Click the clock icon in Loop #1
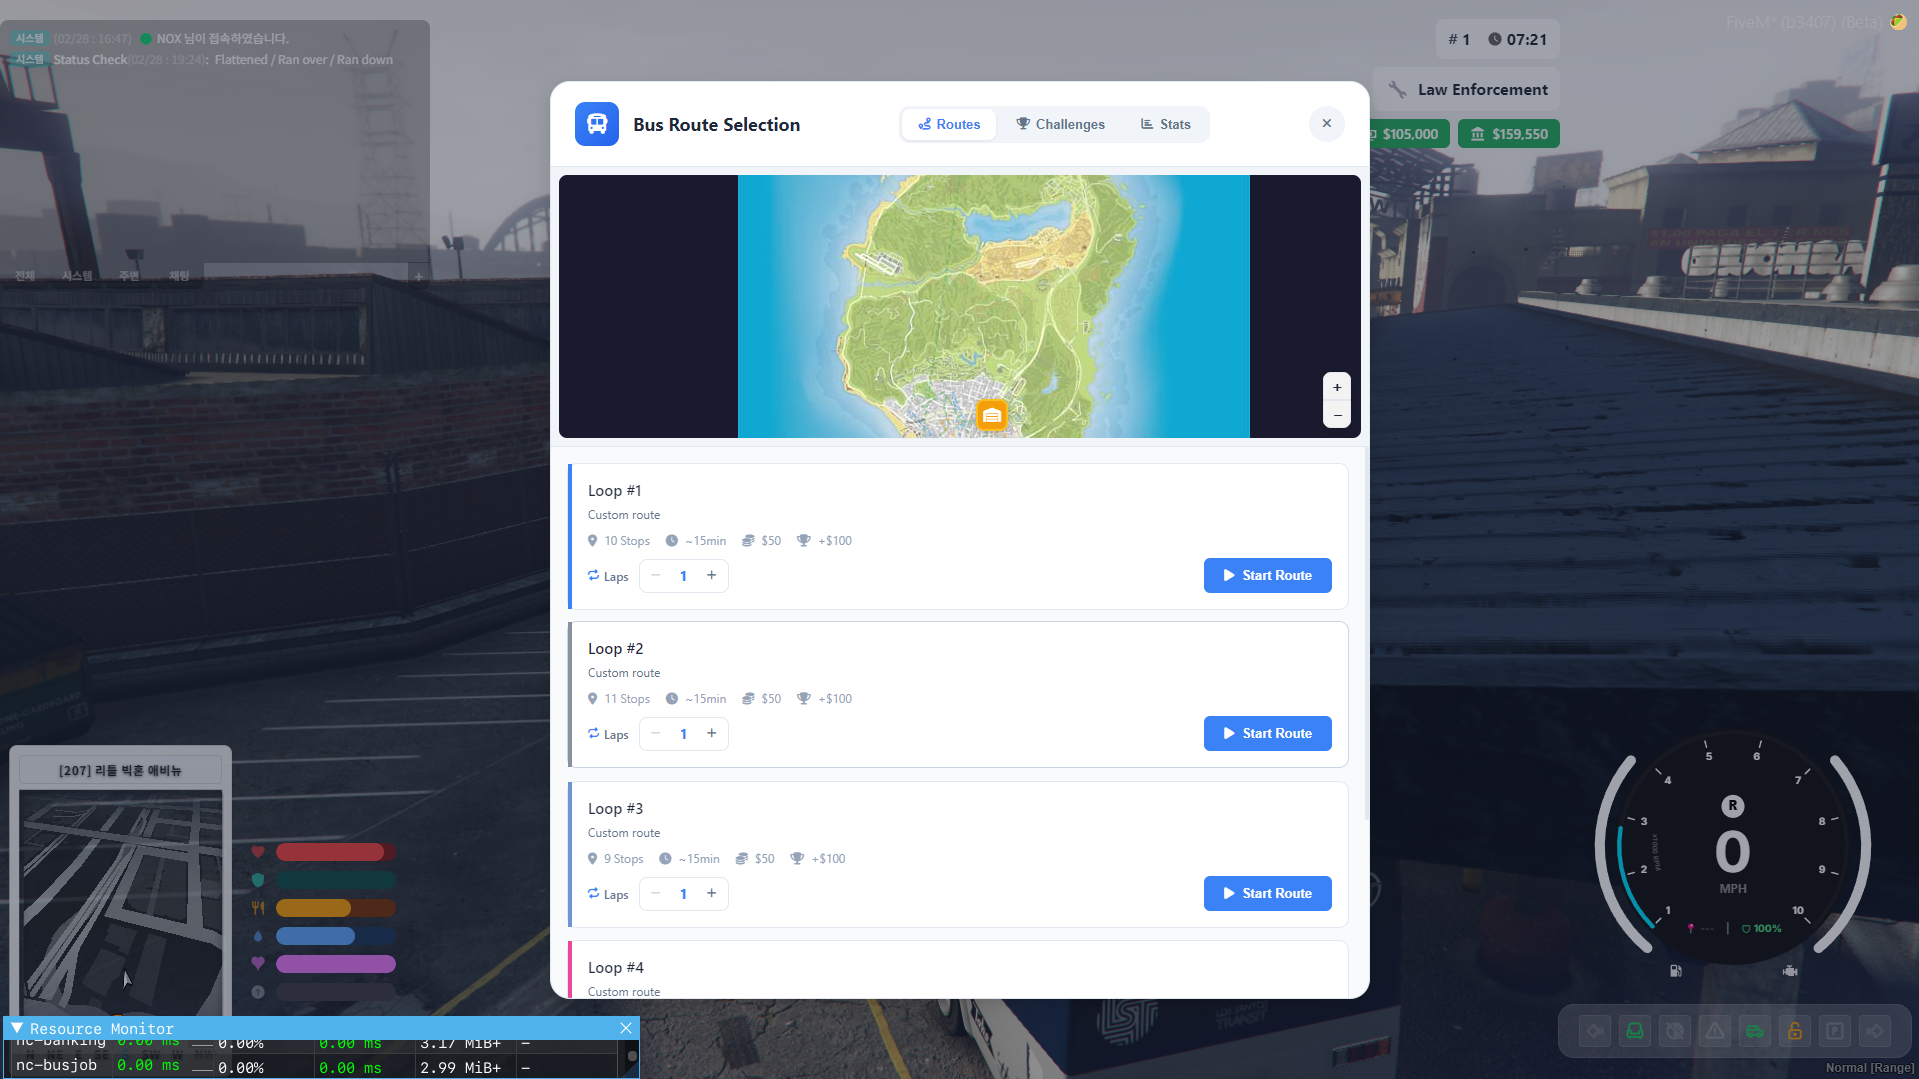 click(672, 540)
